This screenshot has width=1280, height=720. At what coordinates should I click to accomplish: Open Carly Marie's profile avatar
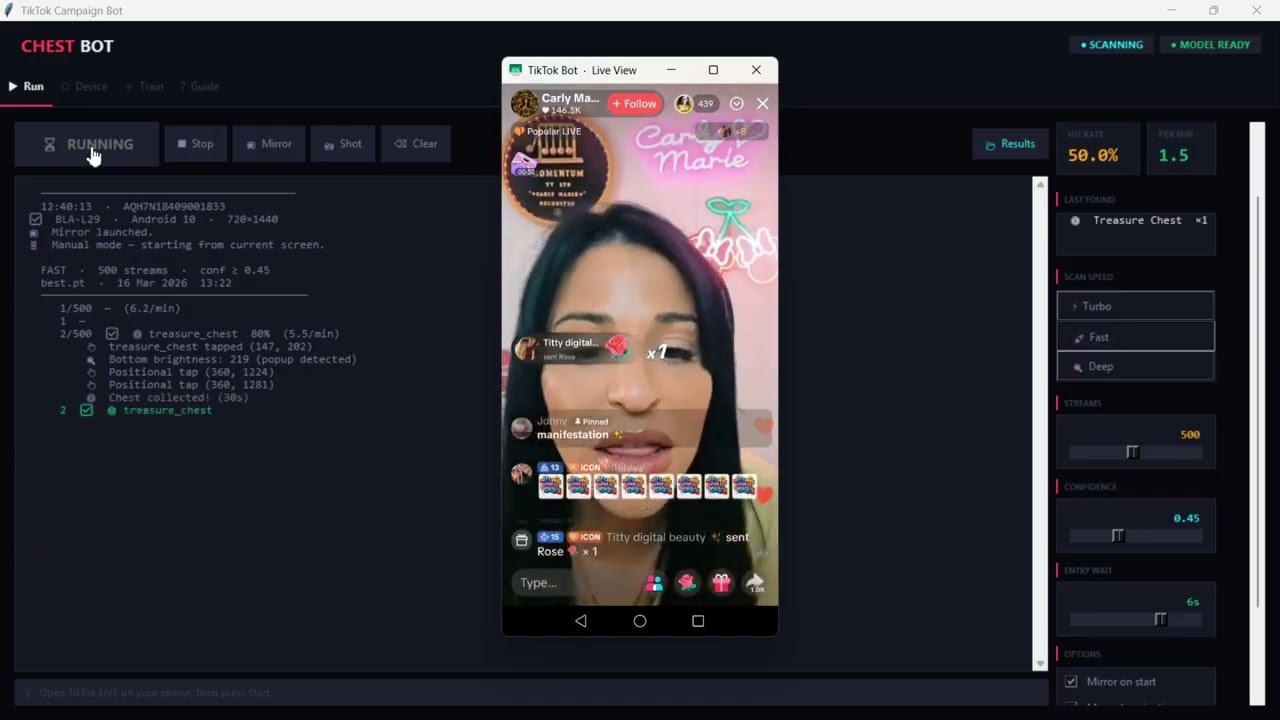[524, 103]
